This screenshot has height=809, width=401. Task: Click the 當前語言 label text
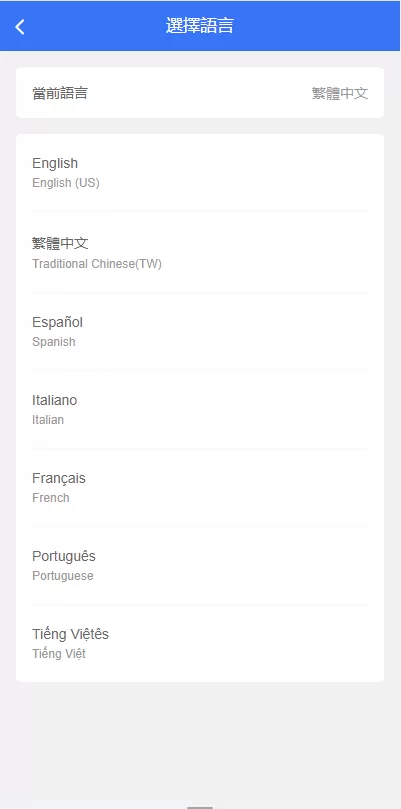(60, 93)
